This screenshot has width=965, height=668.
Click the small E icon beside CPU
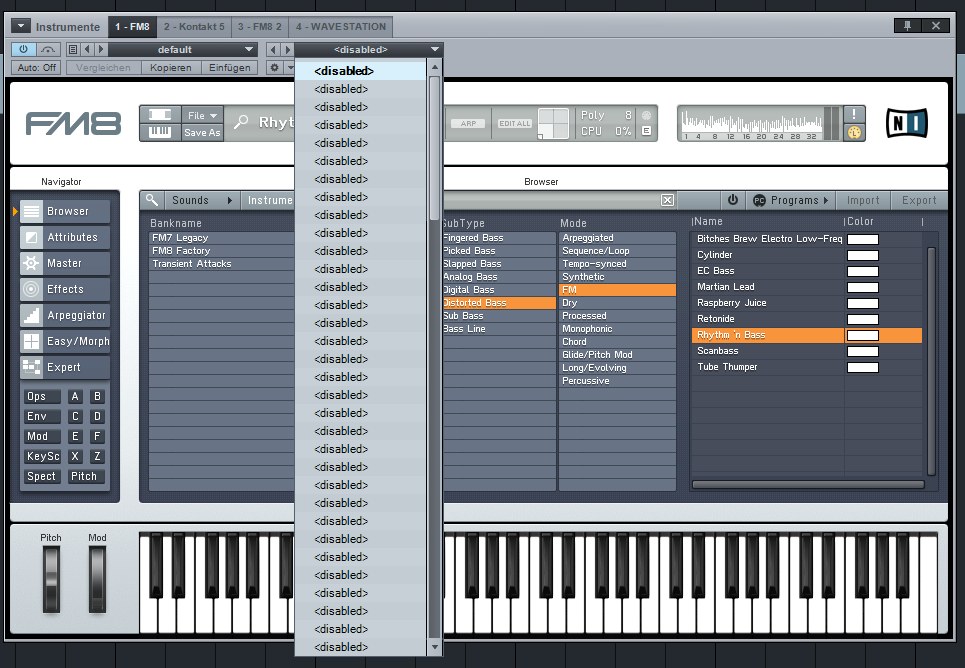pyautogui.click(x=646, y=131)
